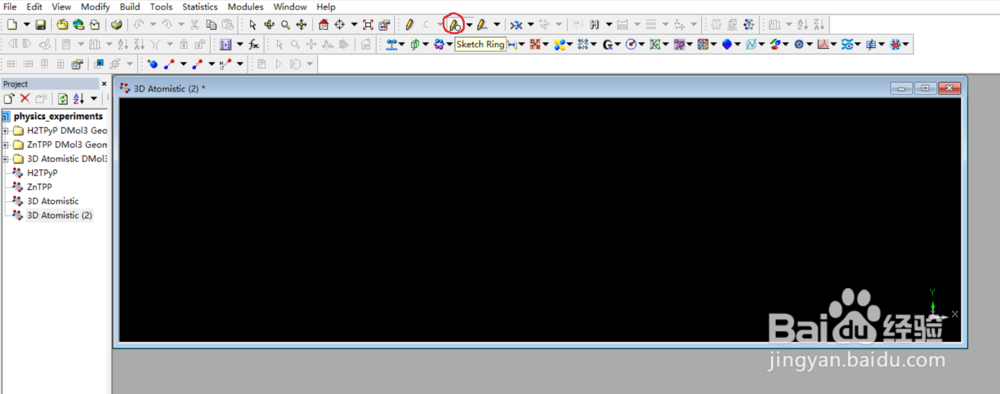Click the Display Style icon
The image size is (1000, 394).
click(383, 25)
